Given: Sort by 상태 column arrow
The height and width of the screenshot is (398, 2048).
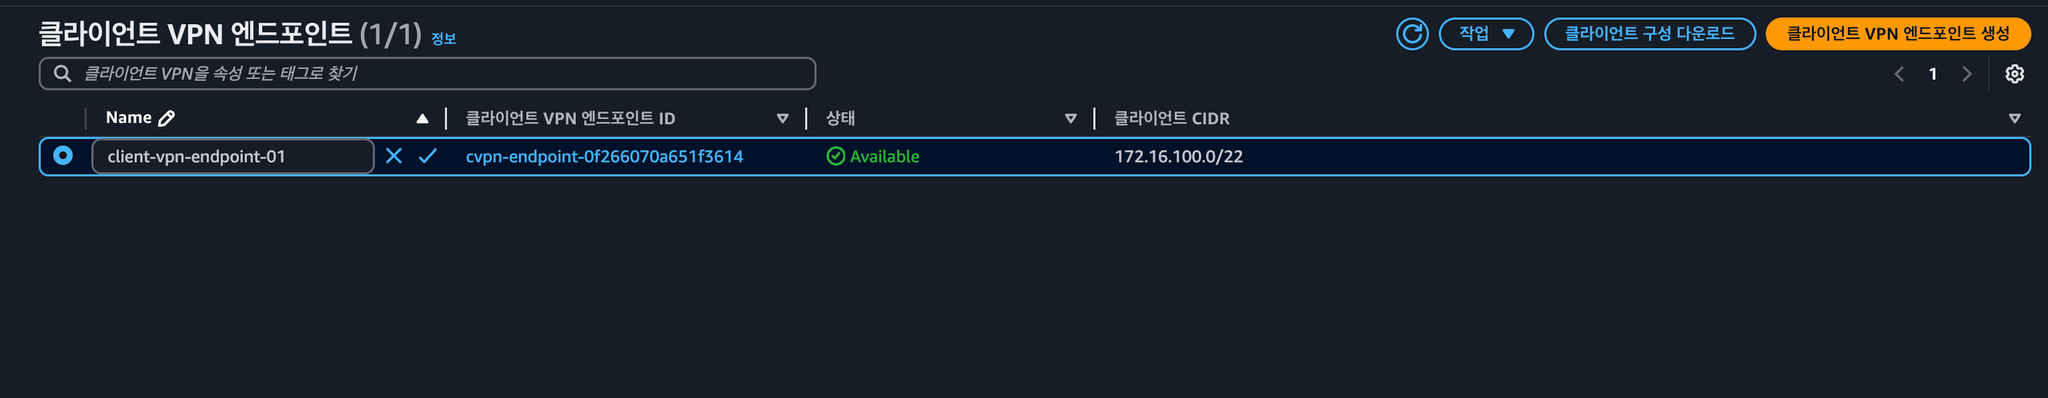Looking at the screenshot, I should pyautogui.click(x=1071, y=119).
